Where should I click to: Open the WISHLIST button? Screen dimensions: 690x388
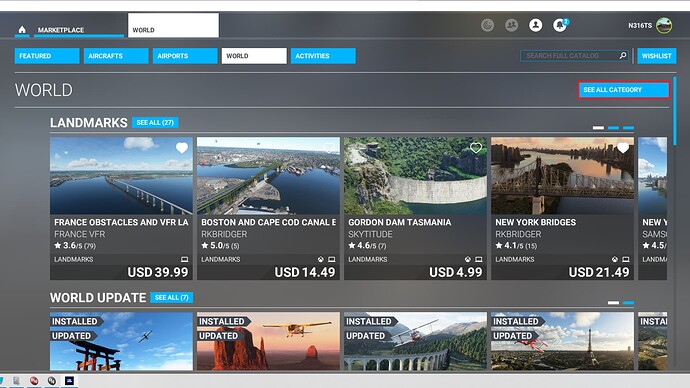657,56
